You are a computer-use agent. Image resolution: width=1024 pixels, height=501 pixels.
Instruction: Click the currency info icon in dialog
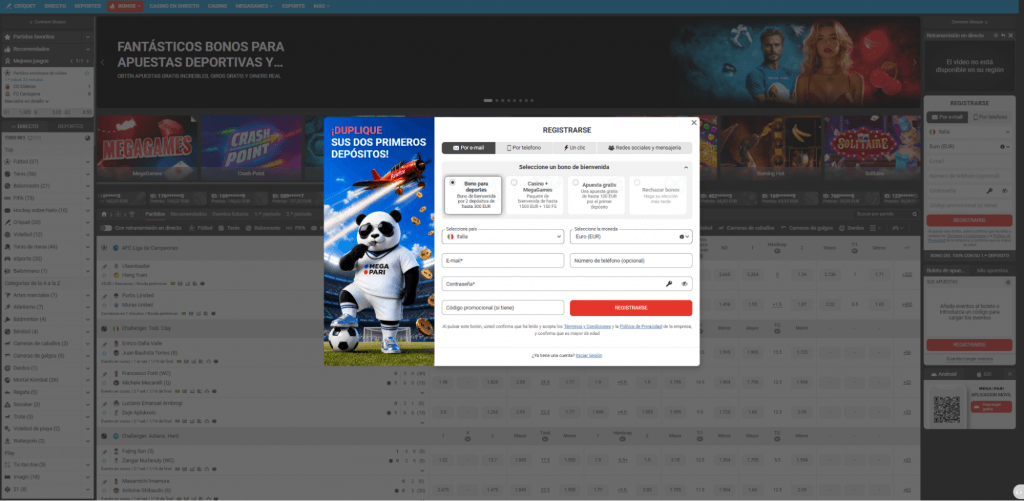pyautogui.click(x=681, y=236)
